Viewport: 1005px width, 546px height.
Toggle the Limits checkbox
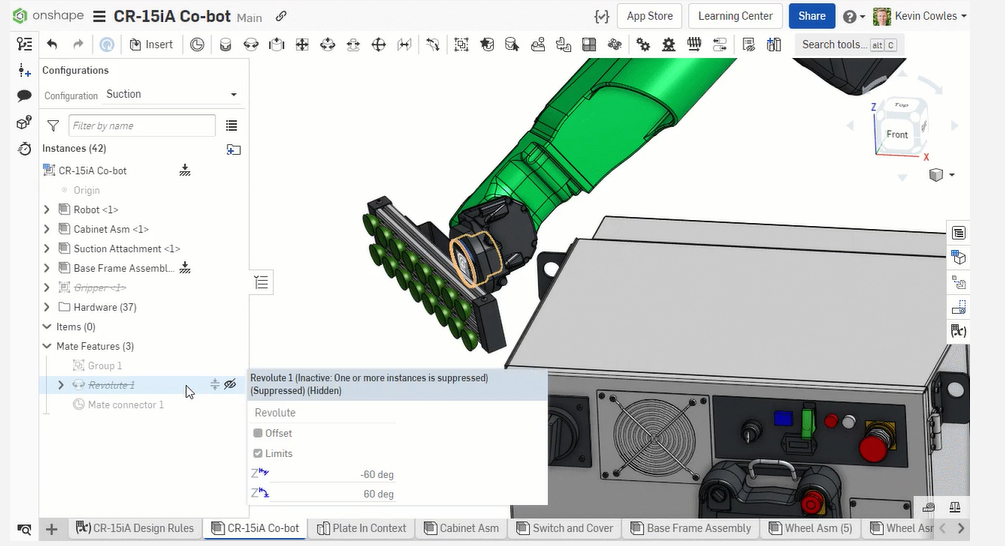pos(258,453)
